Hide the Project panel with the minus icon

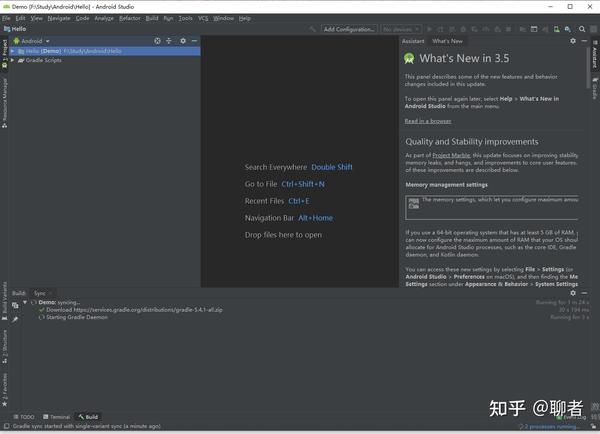(x=194, y=41)
